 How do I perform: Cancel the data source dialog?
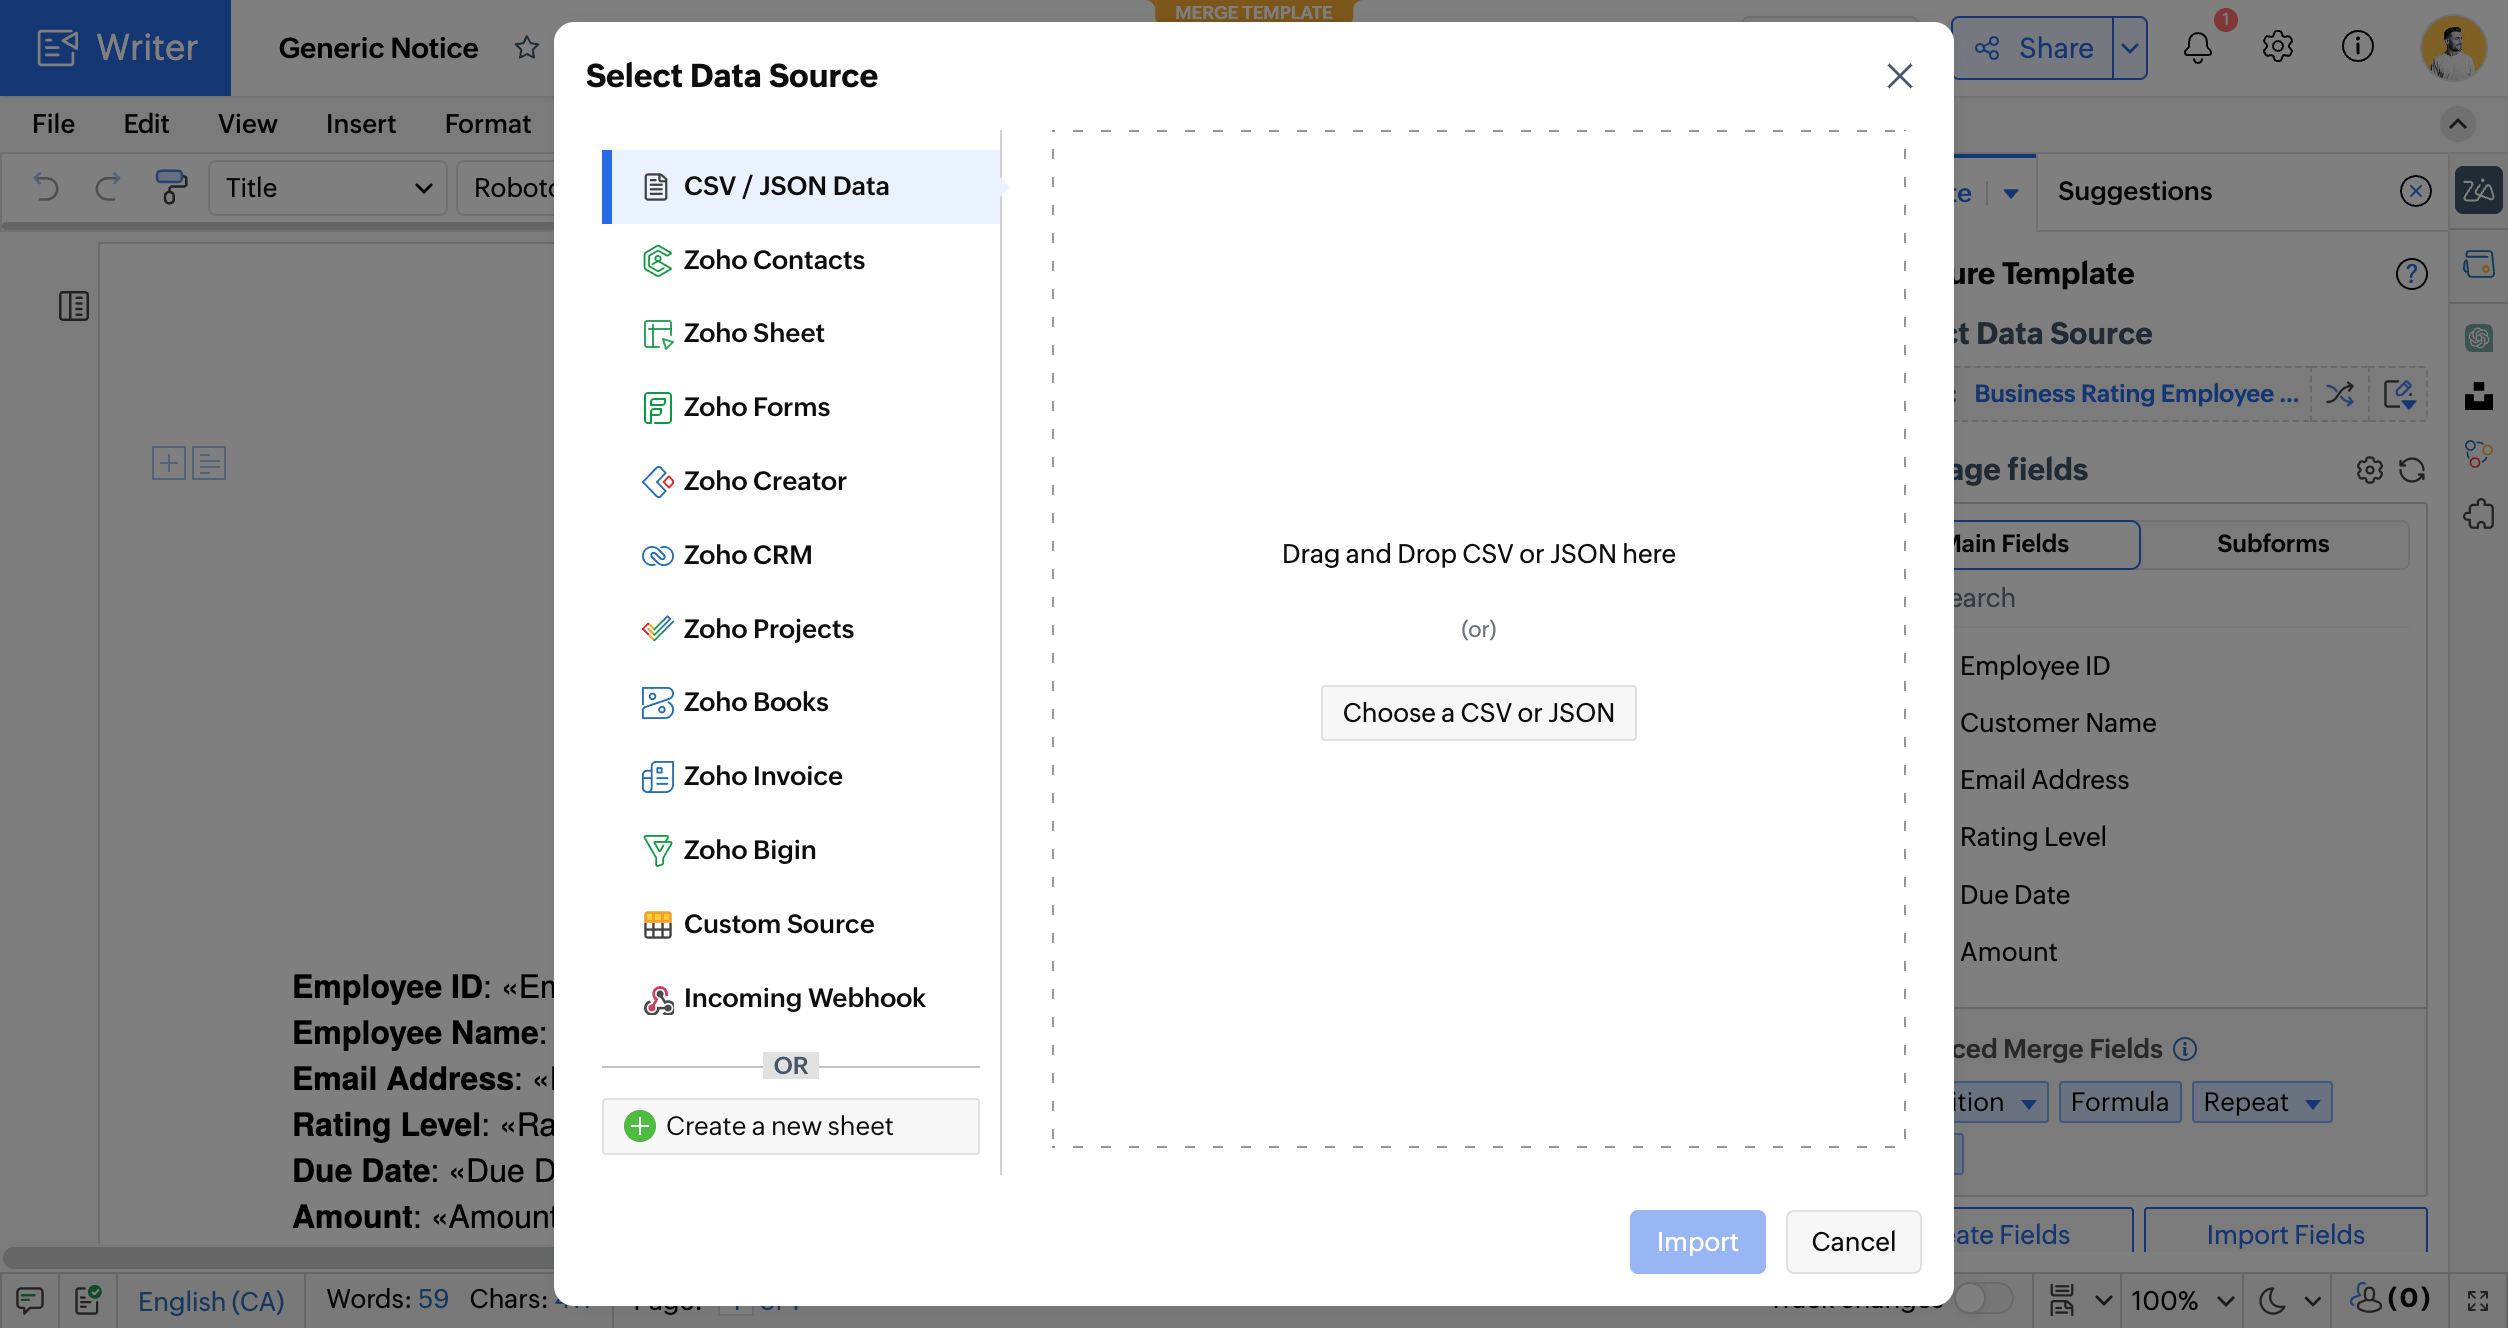[1853, 1242]
